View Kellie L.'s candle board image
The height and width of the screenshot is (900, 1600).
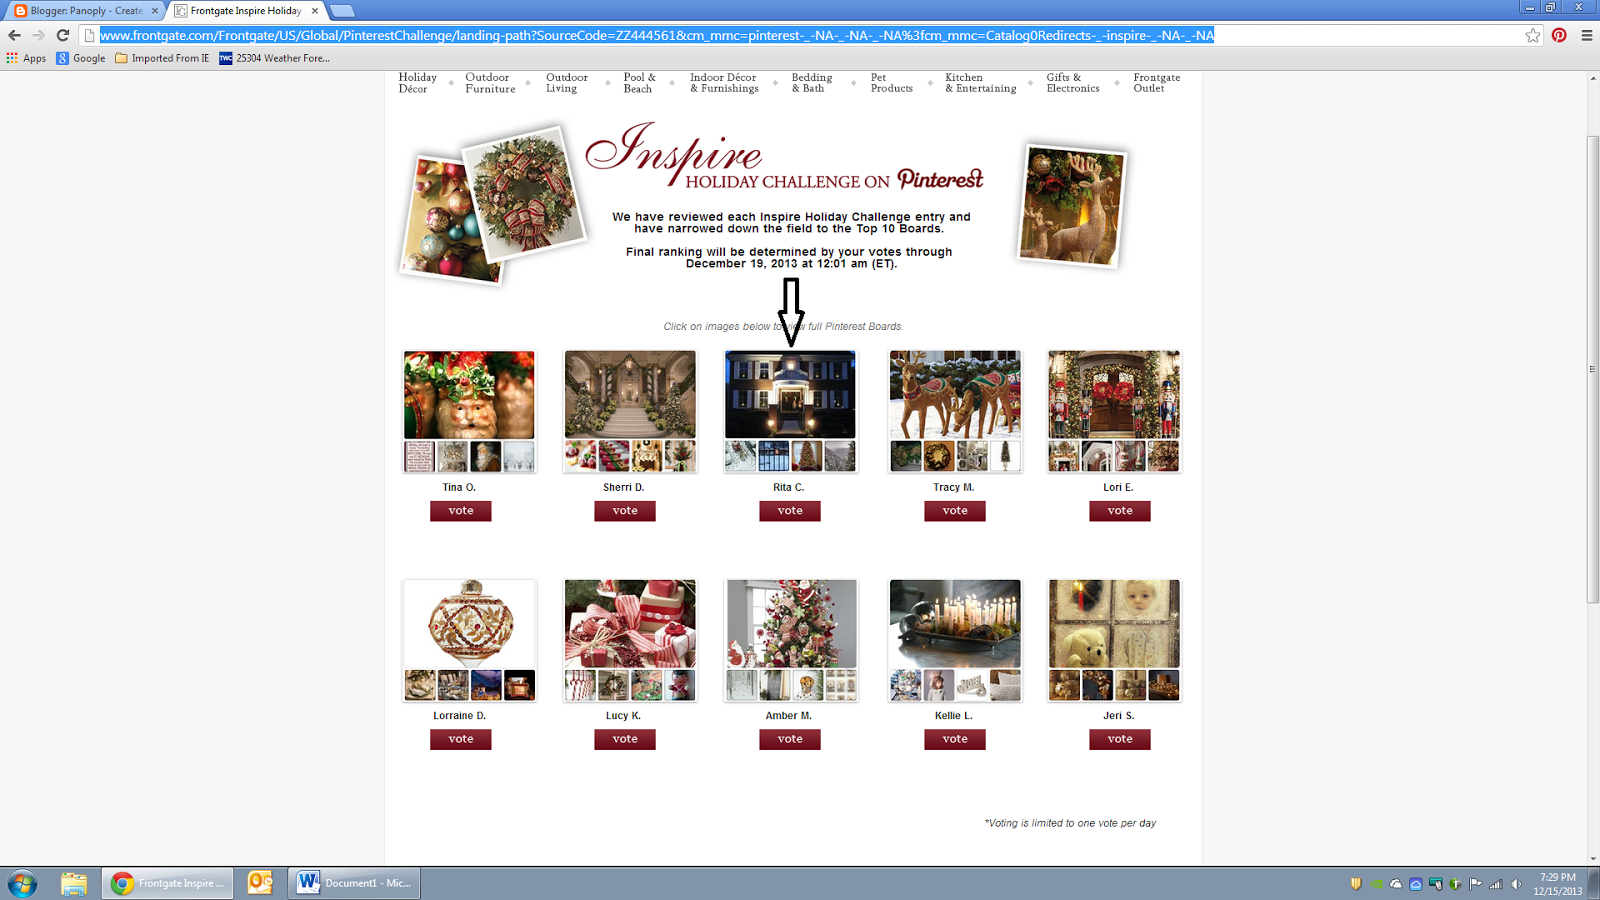955,640
